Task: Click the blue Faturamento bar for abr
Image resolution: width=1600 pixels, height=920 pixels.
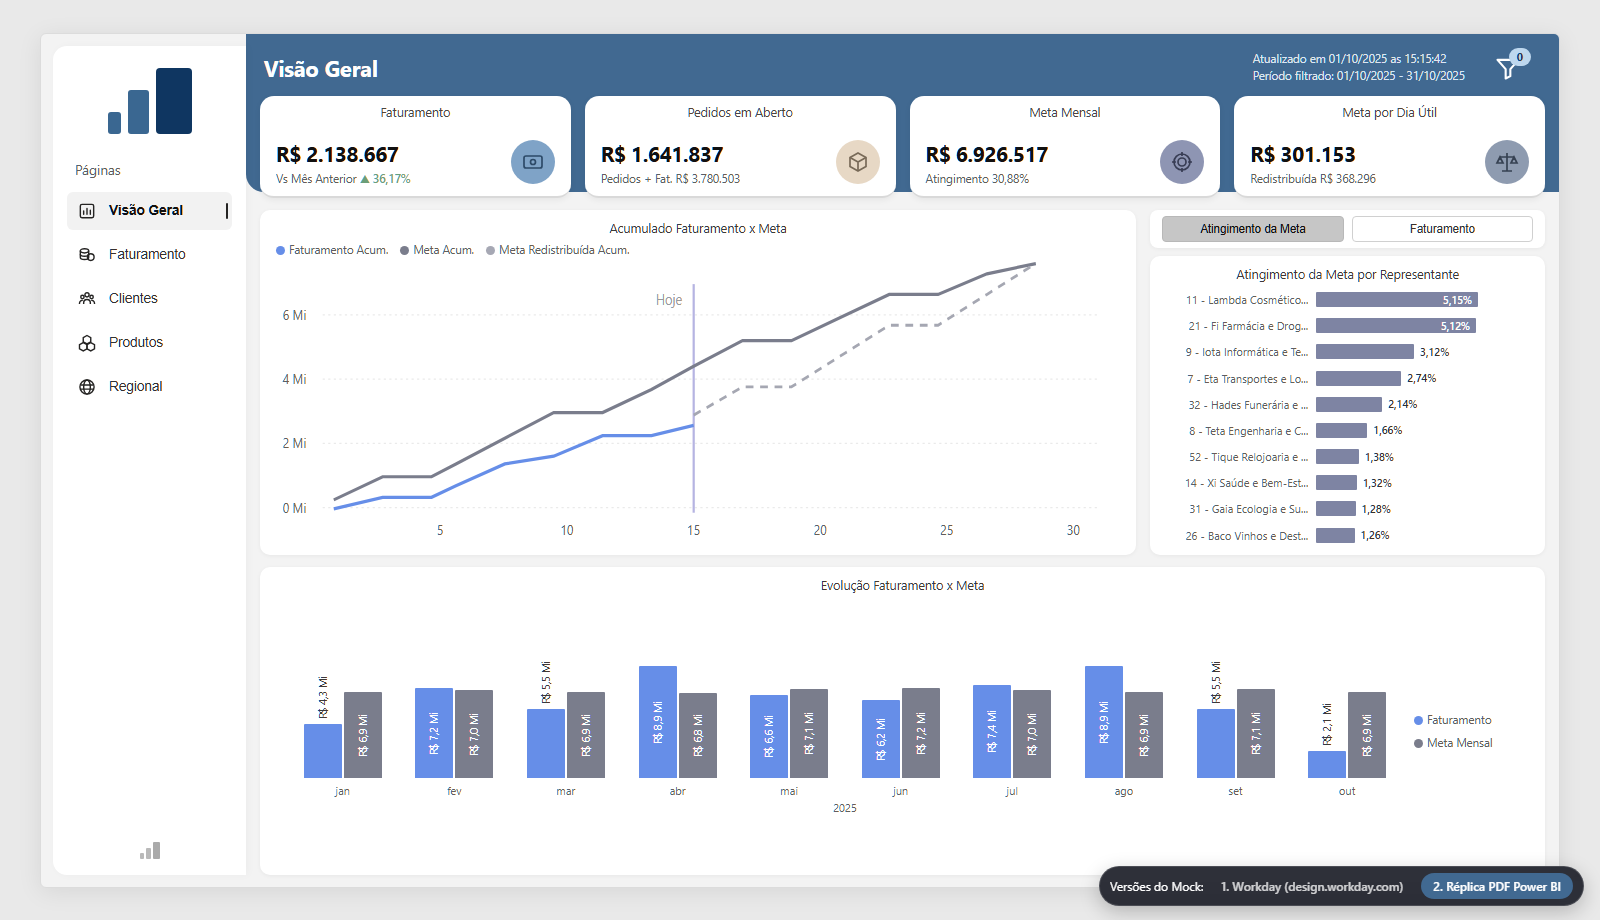Action: pyautogui.click(x=658, y=722)
